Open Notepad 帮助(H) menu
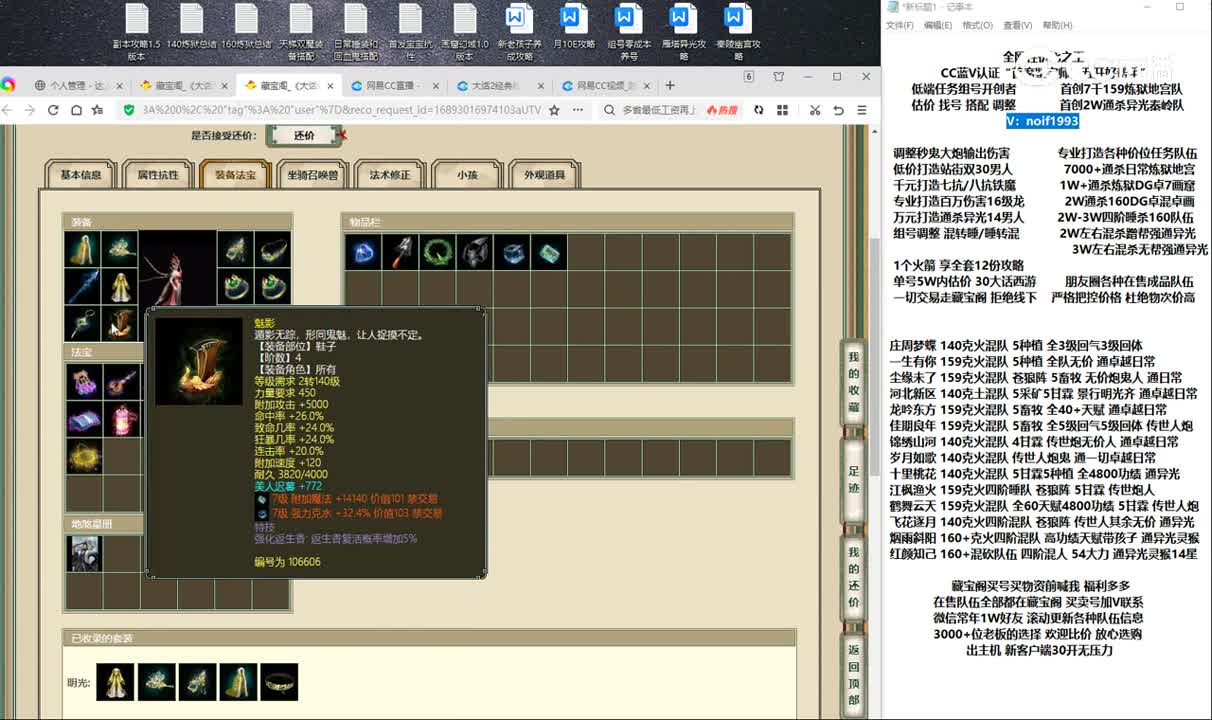This screenshot has height=720, width=1212. 1057,25
